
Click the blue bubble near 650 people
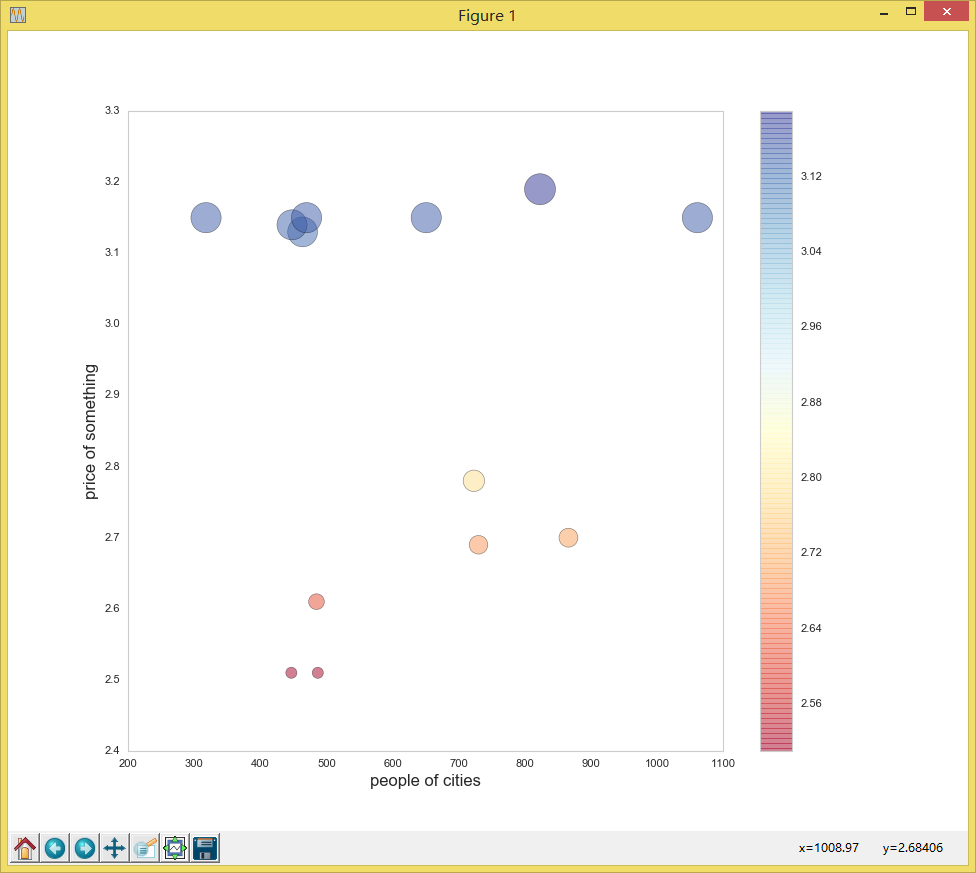coord(426,218)
